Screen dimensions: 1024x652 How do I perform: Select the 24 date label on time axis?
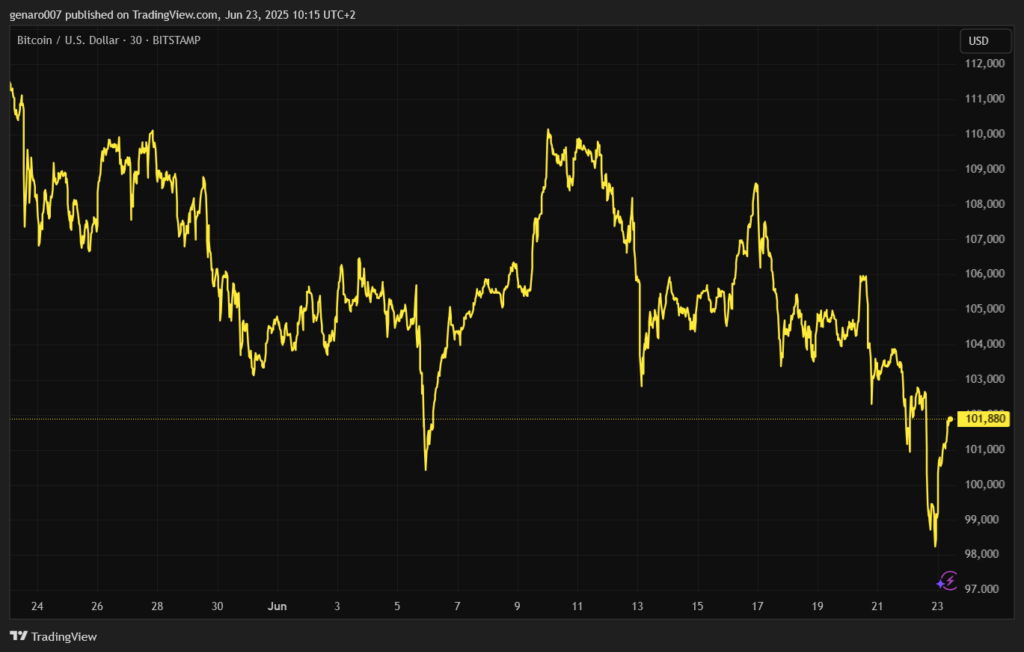pos(37,606)
